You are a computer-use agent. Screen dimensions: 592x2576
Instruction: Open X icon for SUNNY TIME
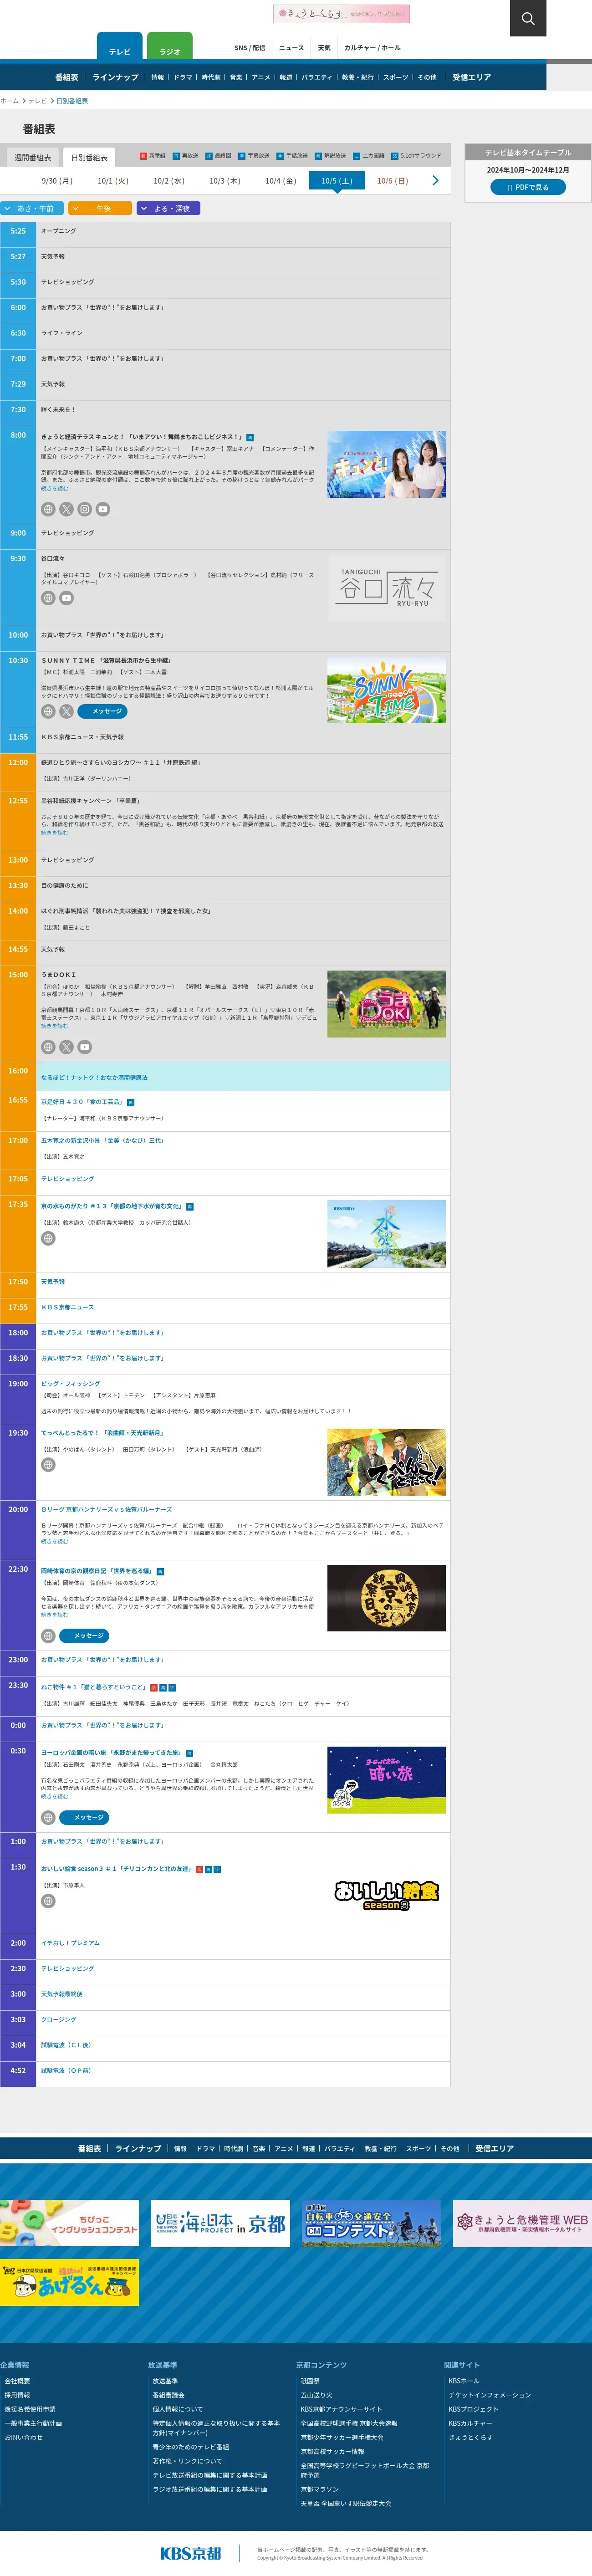click(x=66, y=711)
